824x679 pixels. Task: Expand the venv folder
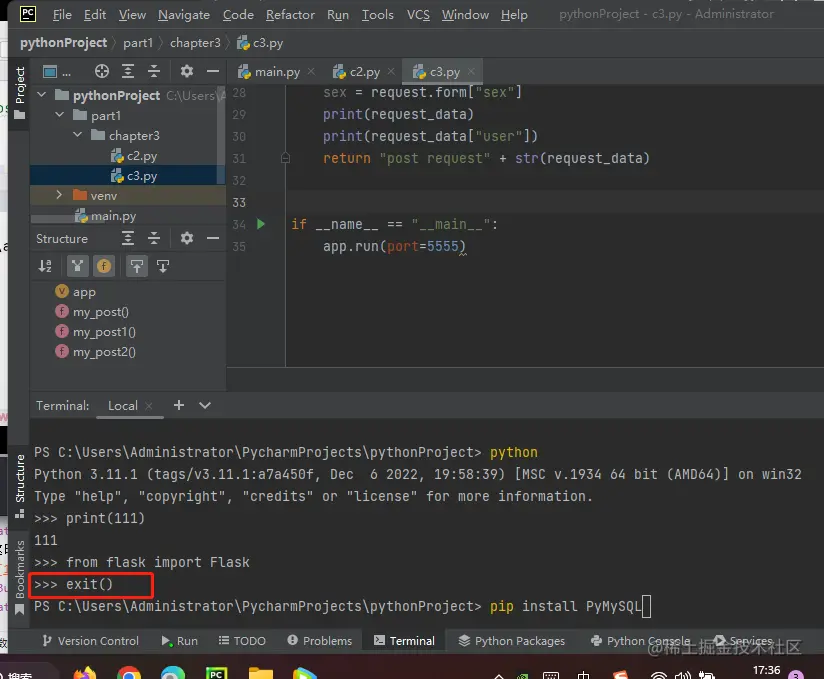click(x=59, y=195)
